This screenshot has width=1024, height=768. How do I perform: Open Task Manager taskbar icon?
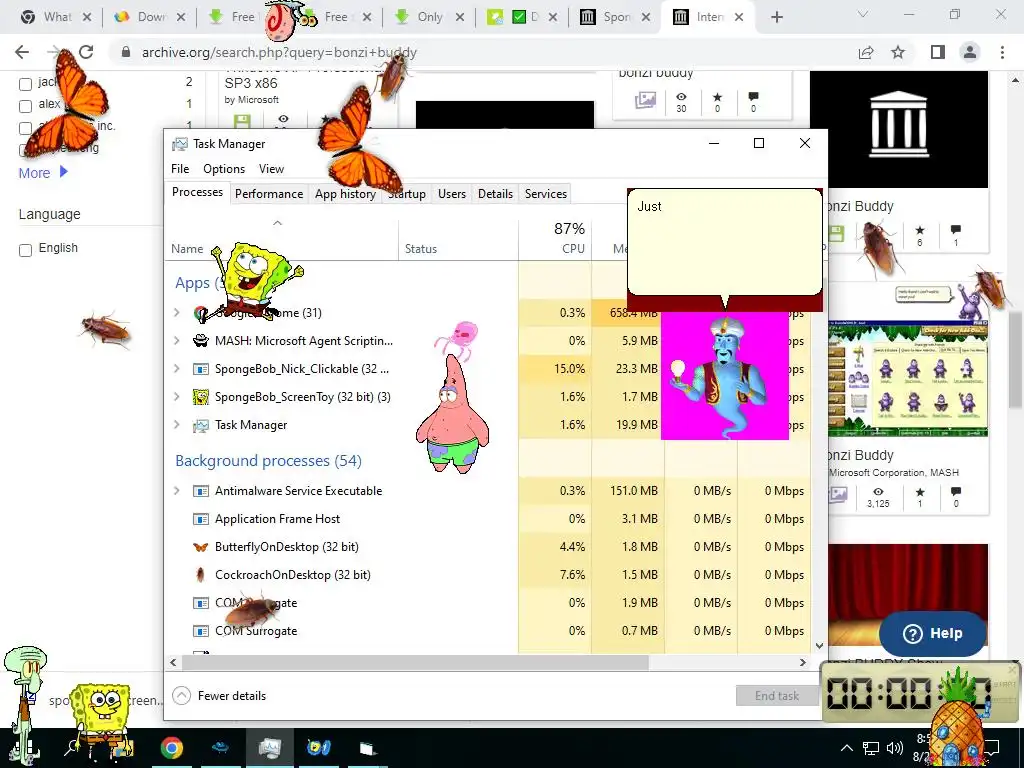(x=269, y=748)
